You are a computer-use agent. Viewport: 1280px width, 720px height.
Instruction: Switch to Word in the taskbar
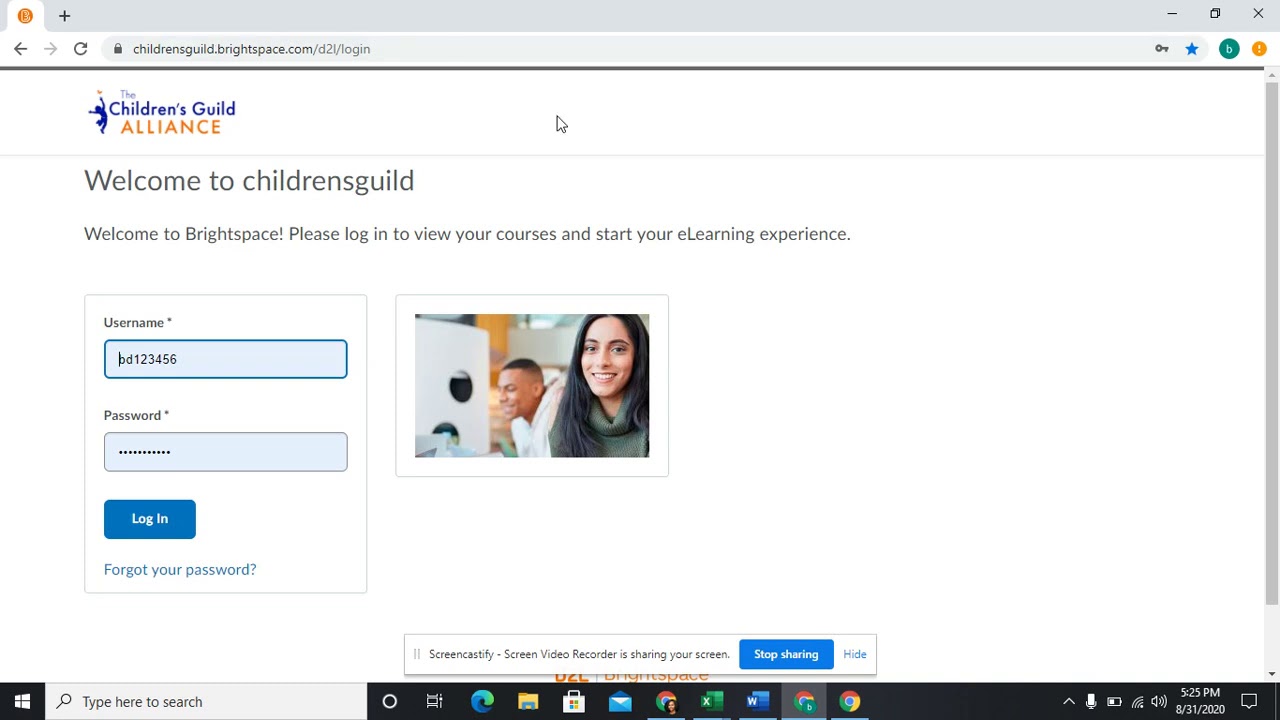[x=758, y=702]
